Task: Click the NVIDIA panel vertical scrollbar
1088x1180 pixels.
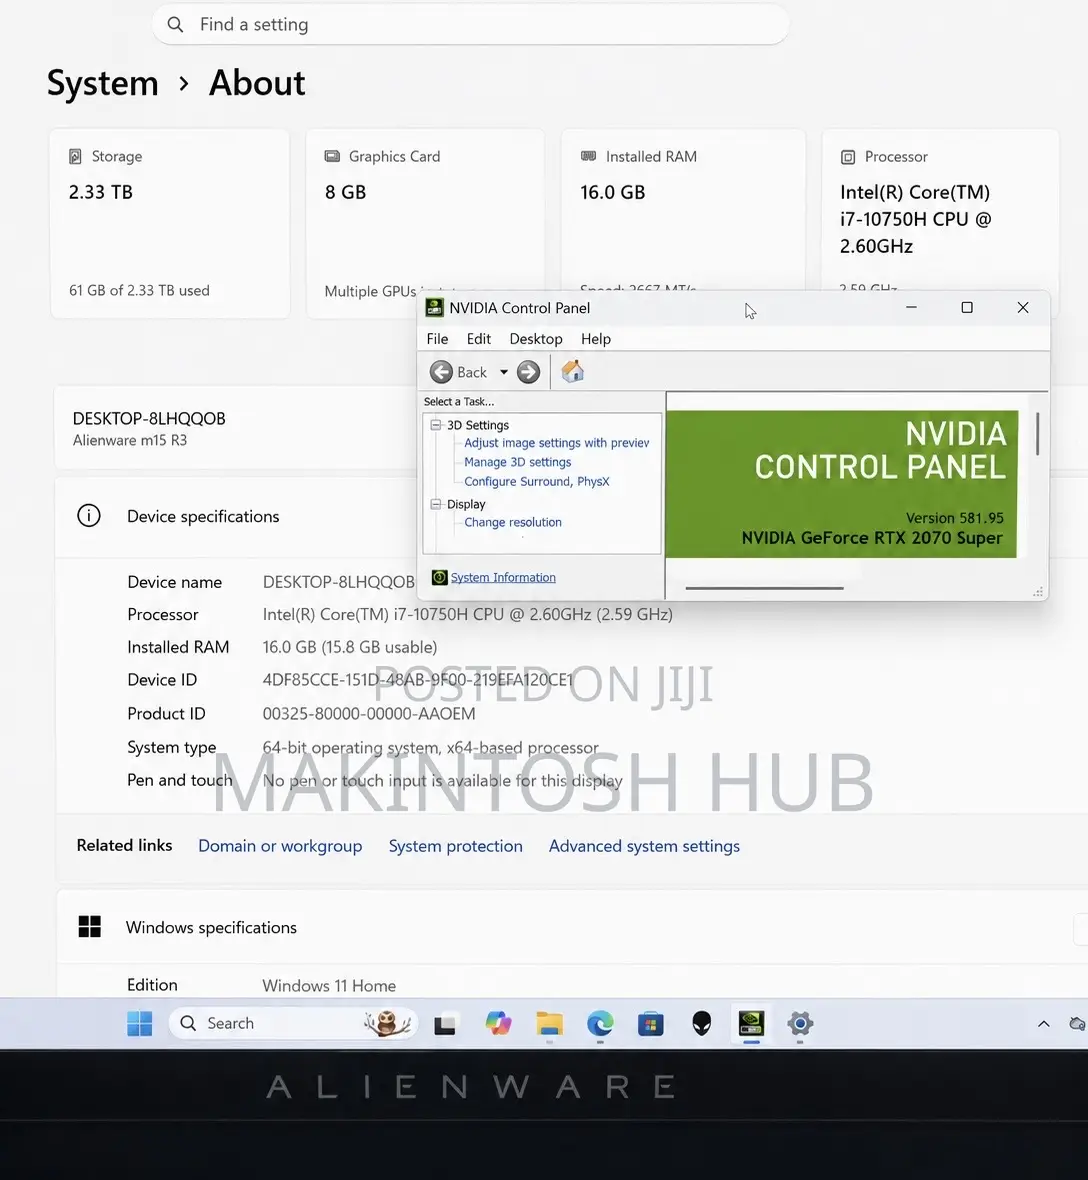Action: coord(1038,434)
